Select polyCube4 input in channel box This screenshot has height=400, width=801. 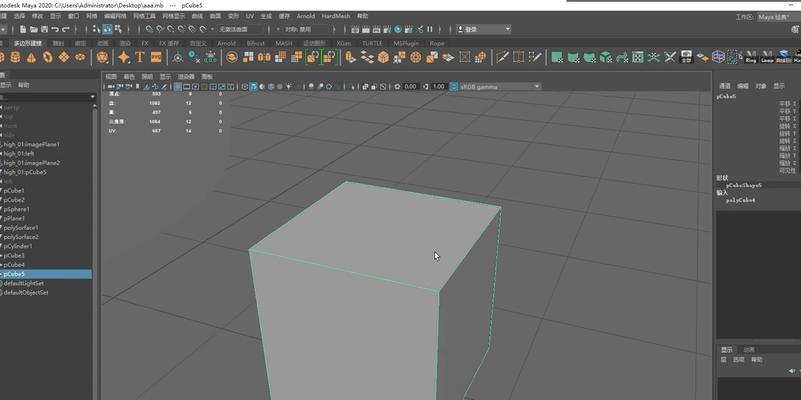[x=741, y=200]
